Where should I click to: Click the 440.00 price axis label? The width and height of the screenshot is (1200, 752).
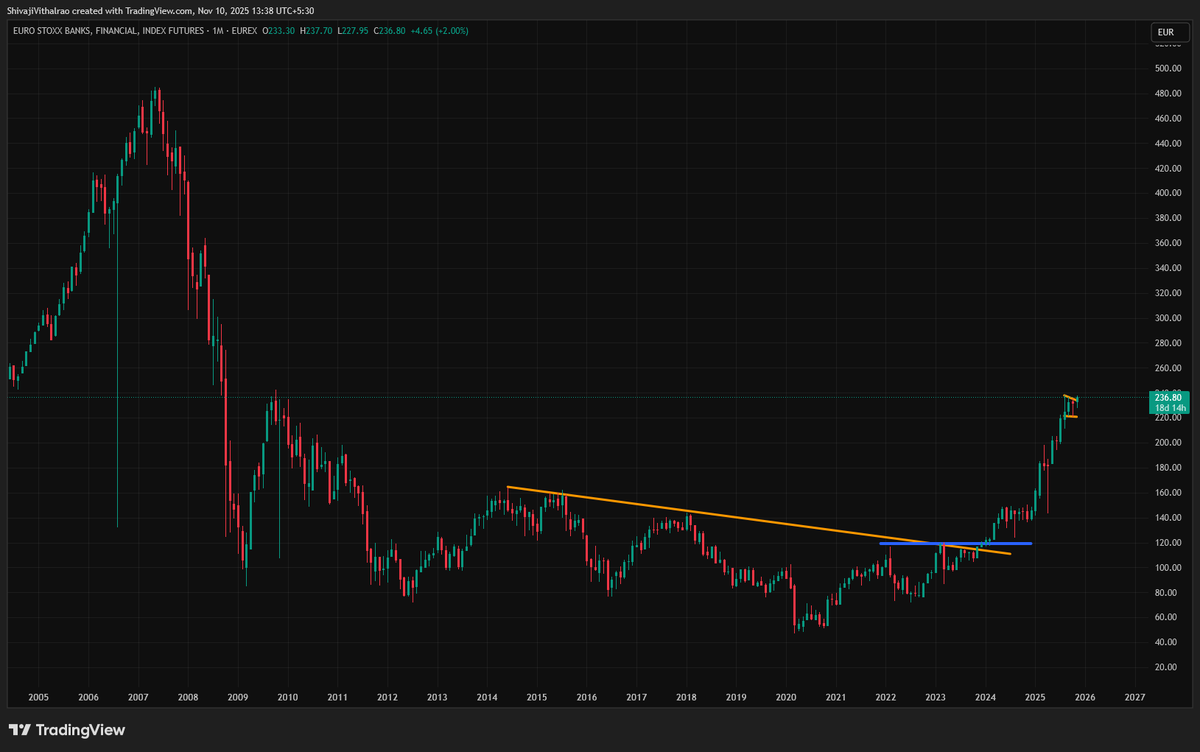pyautogui.click(x=1167, y=144)
